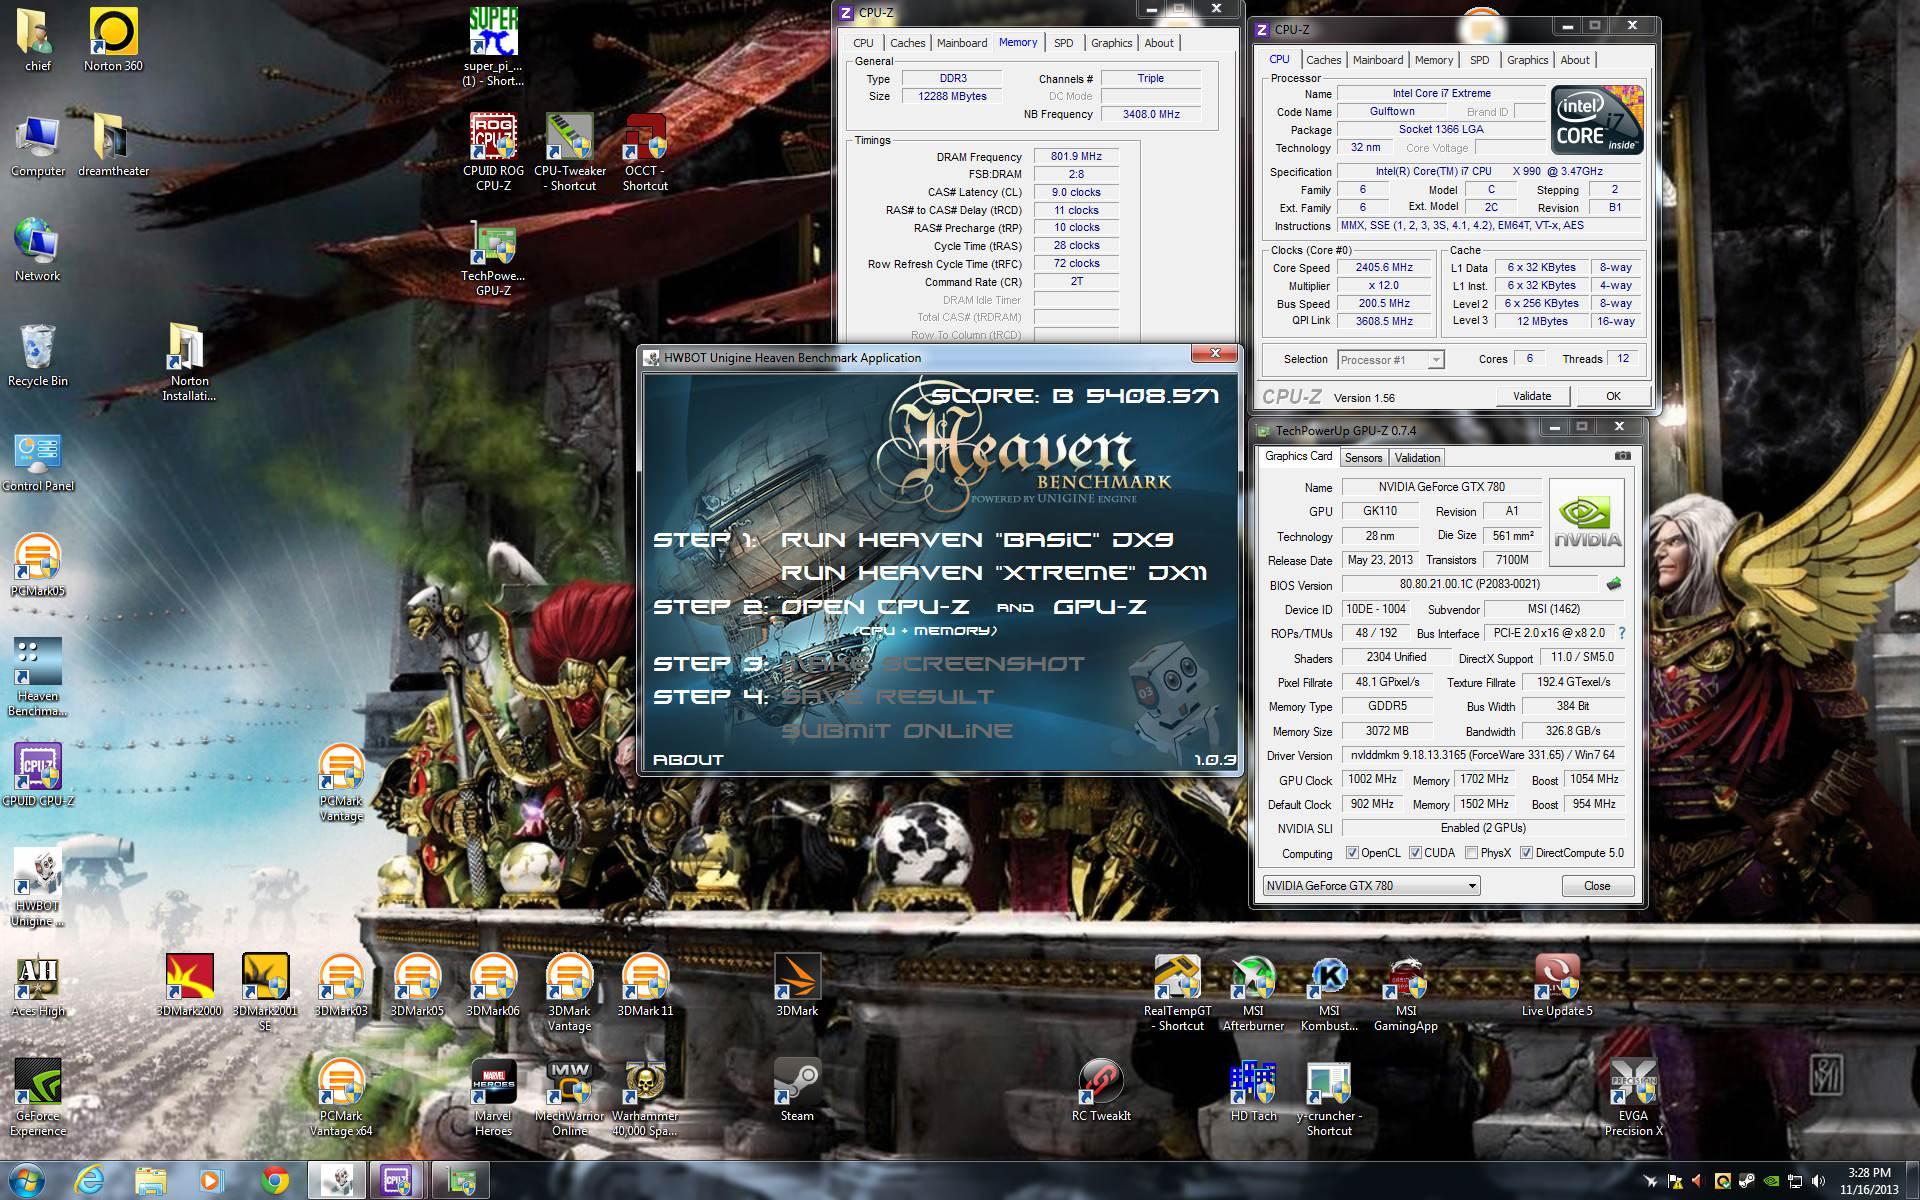
Task: Run Heaven "Basic" DX9 benchmark
Action: (976, 540)
